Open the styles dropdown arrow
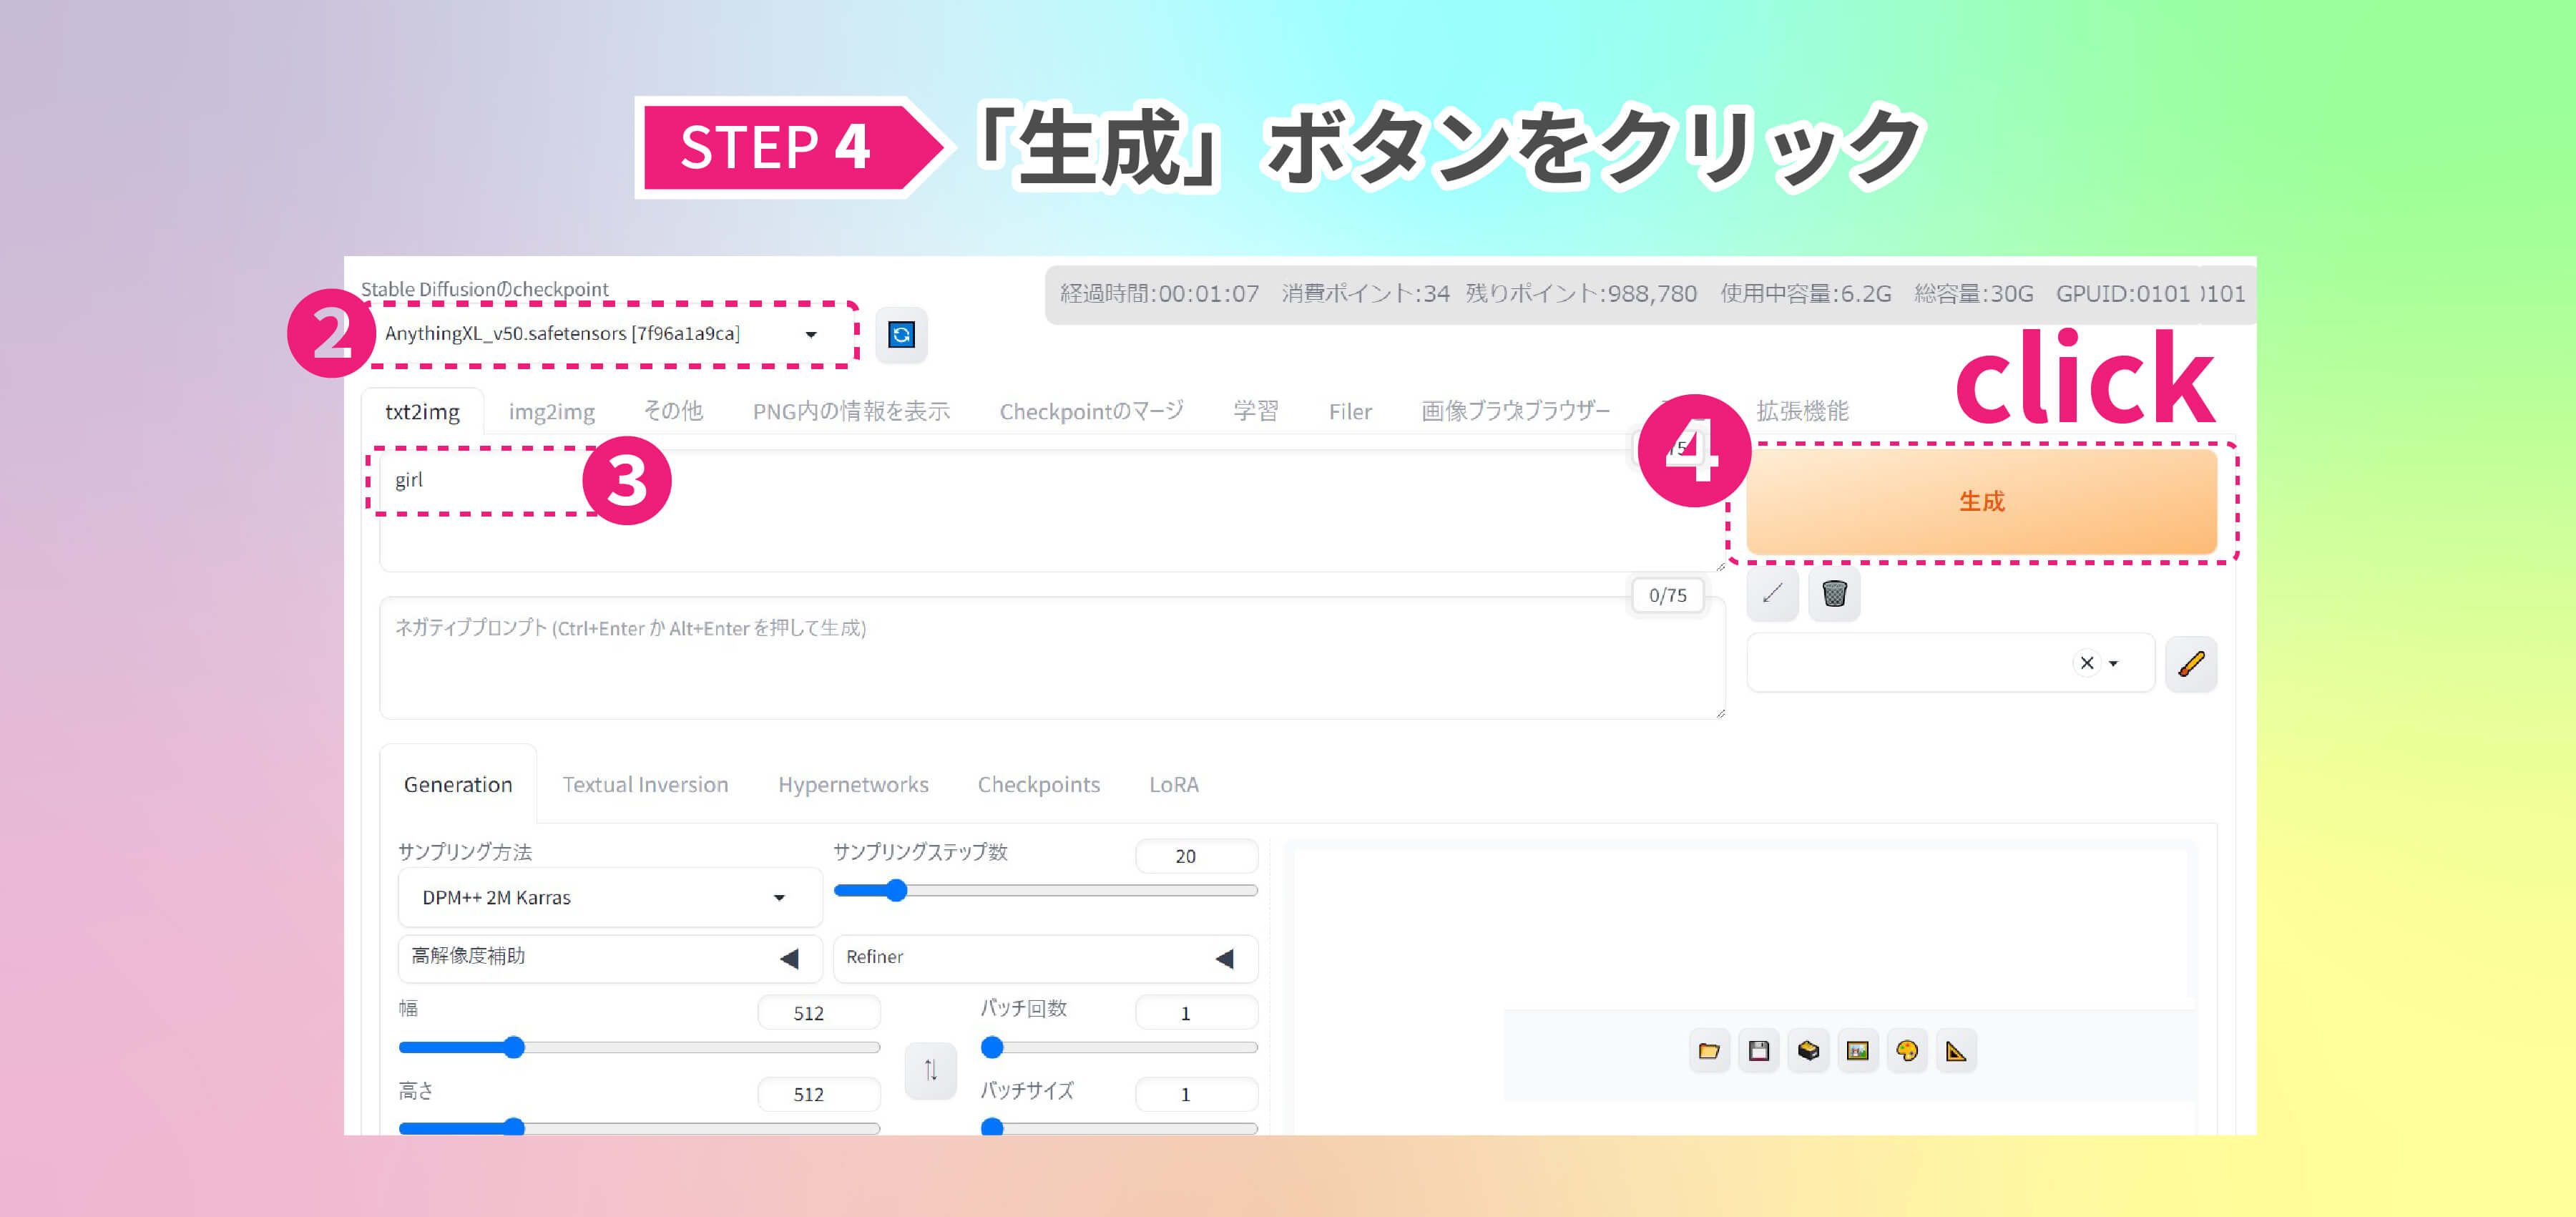 (x=2113, y=663)
